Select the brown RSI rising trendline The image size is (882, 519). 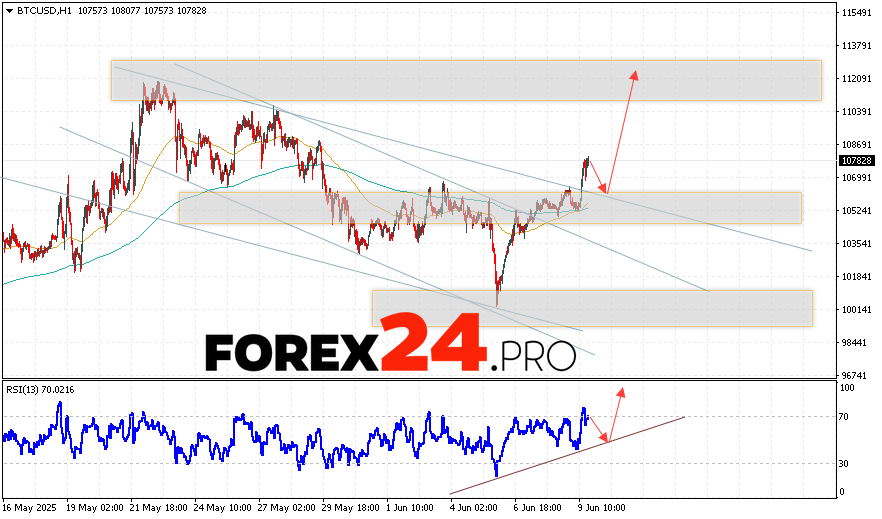(x=568, y=455)
